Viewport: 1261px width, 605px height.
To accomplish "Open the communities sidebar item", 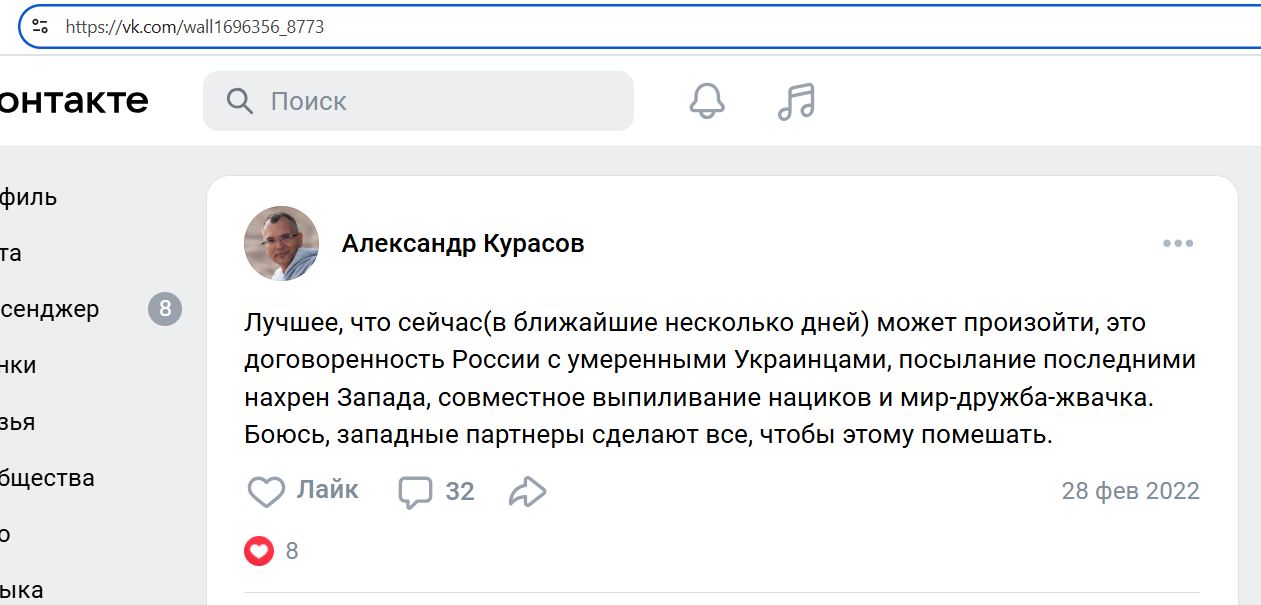I will tap(47, 478).
